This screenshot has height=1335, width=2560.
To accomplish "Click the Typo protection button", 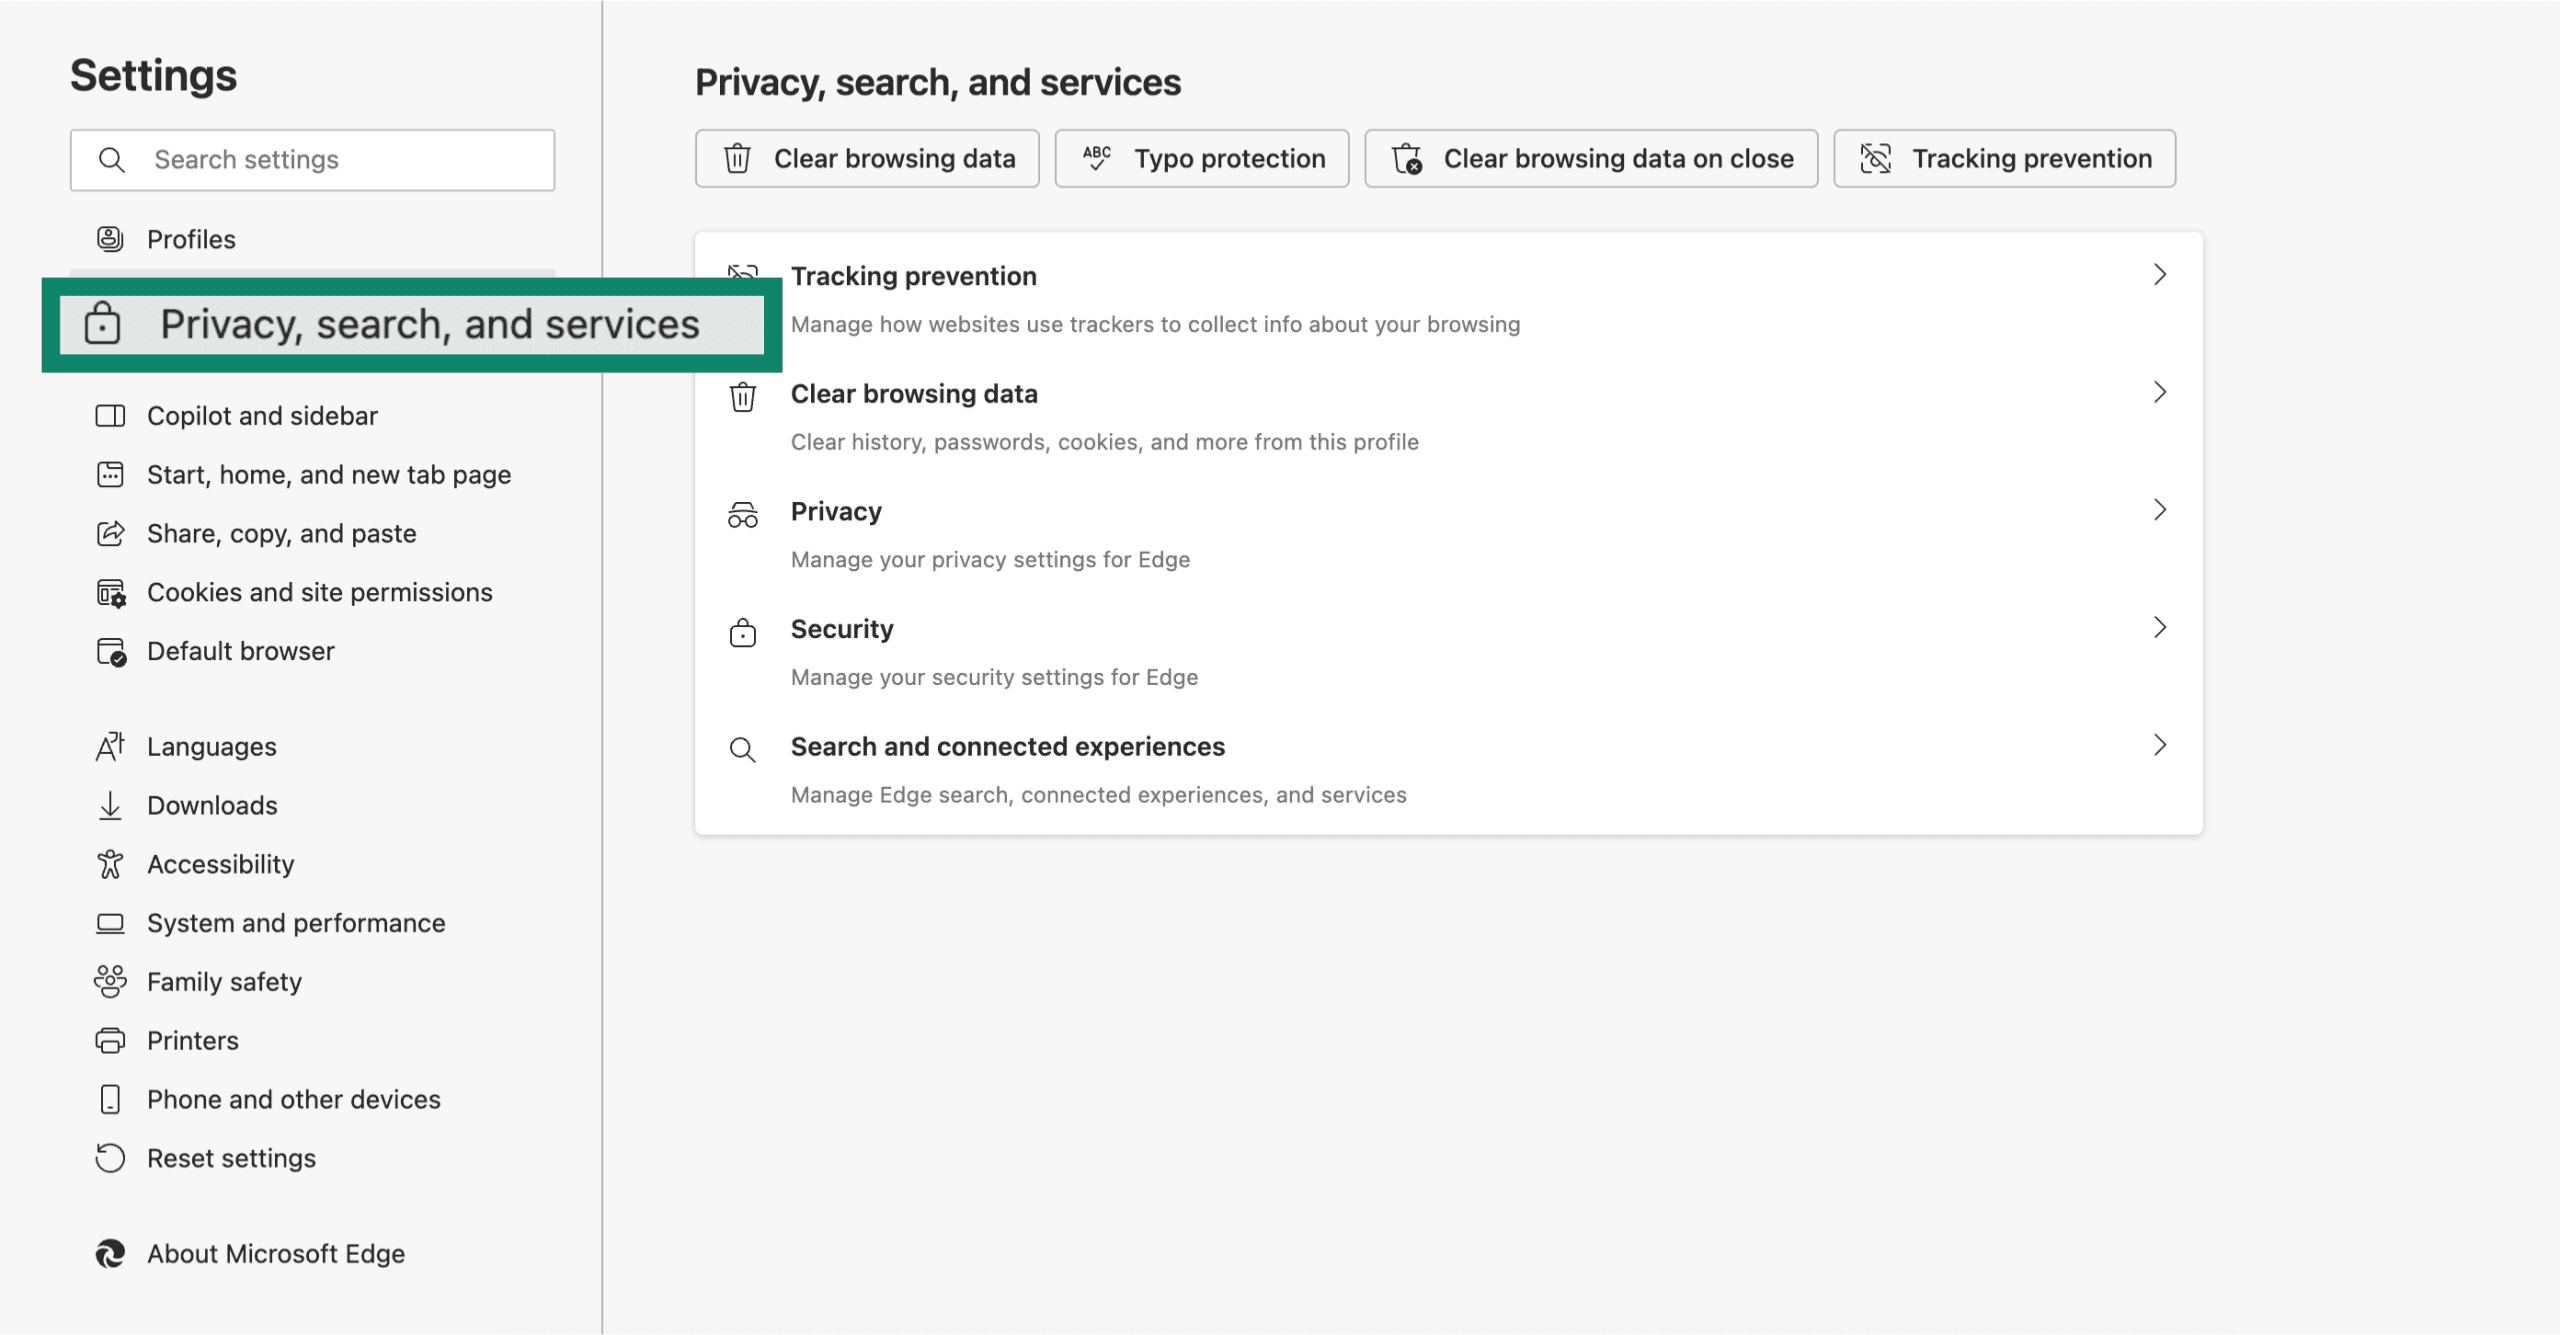I will [x=1201, y=158].
